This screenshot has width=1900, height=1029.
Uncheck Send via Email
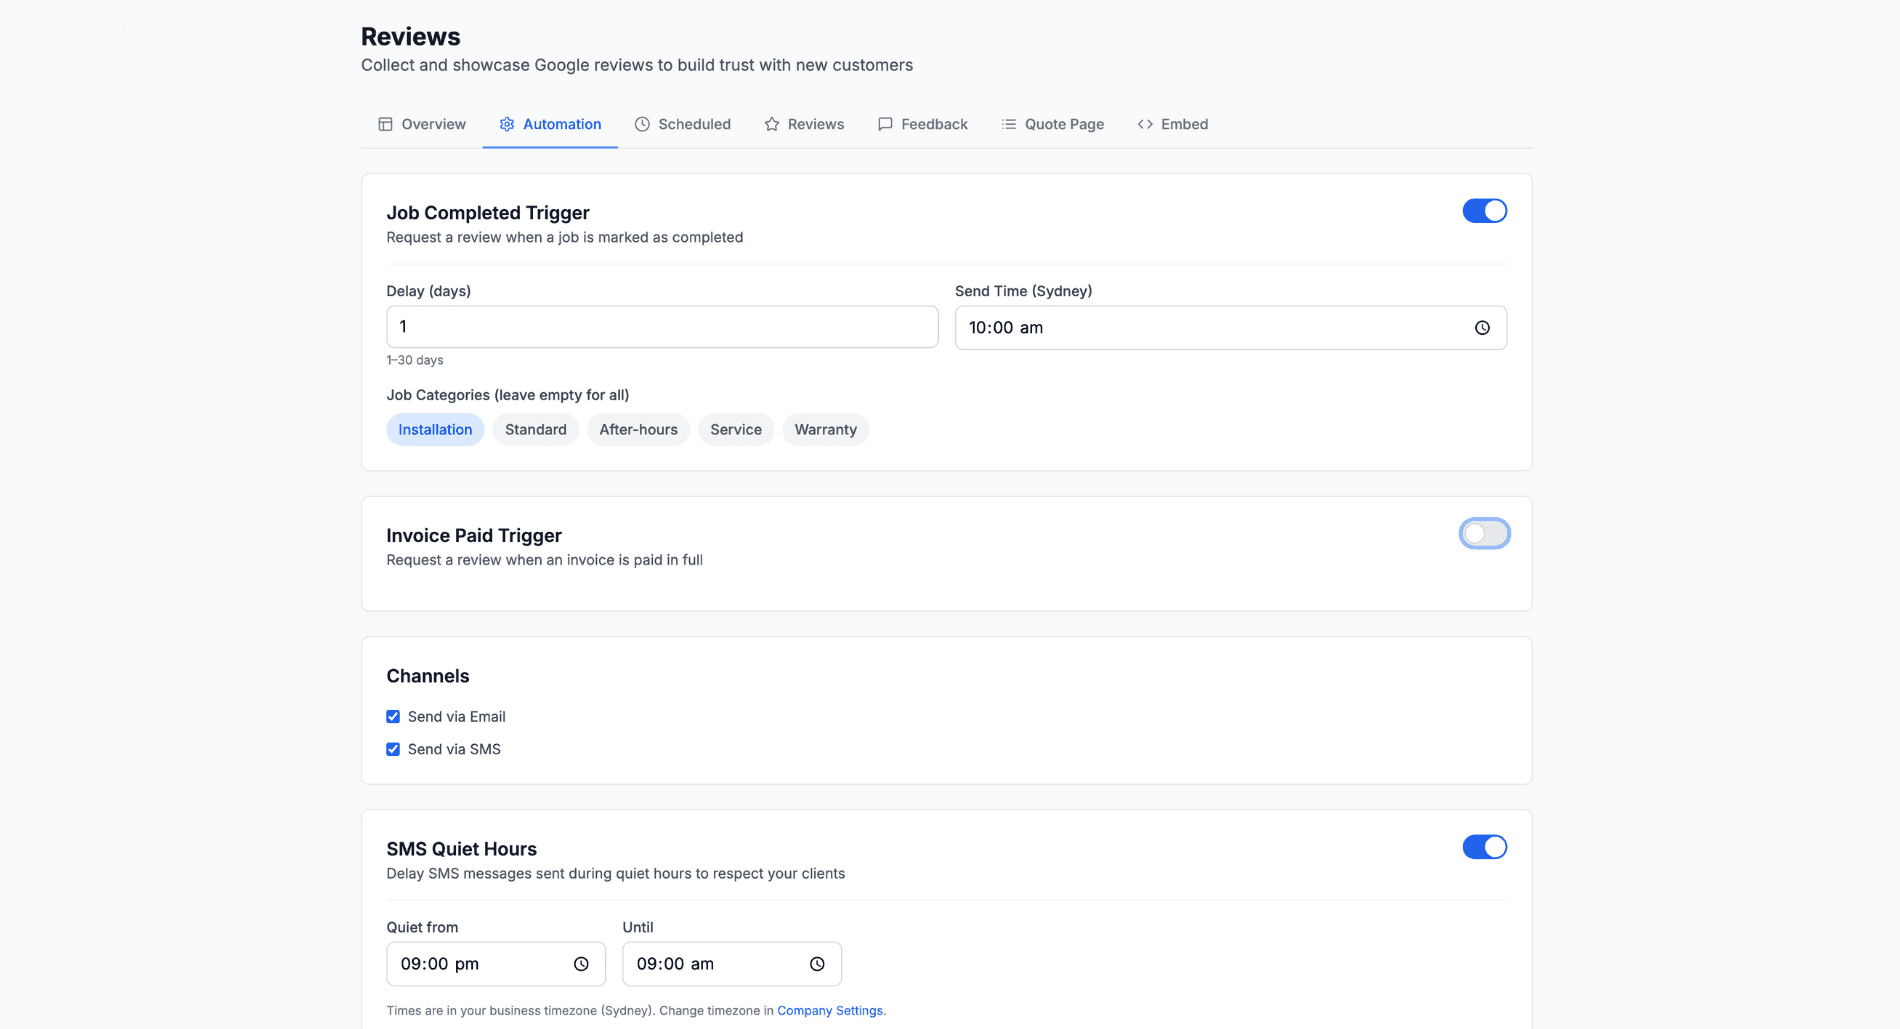tap(393, 716)
